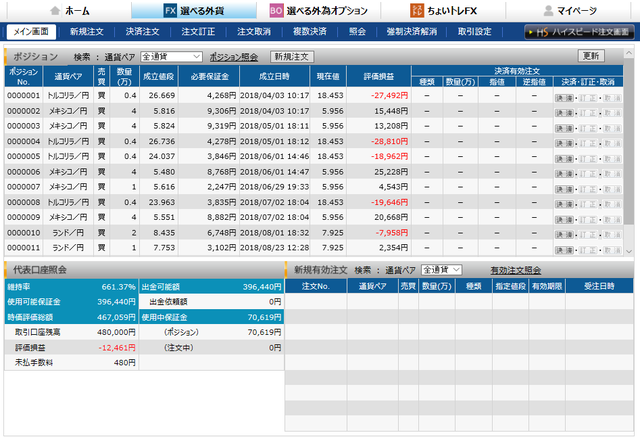Click 決済 button for position 0000002
This screenshot has height=437, width=640.
[564, 113]
